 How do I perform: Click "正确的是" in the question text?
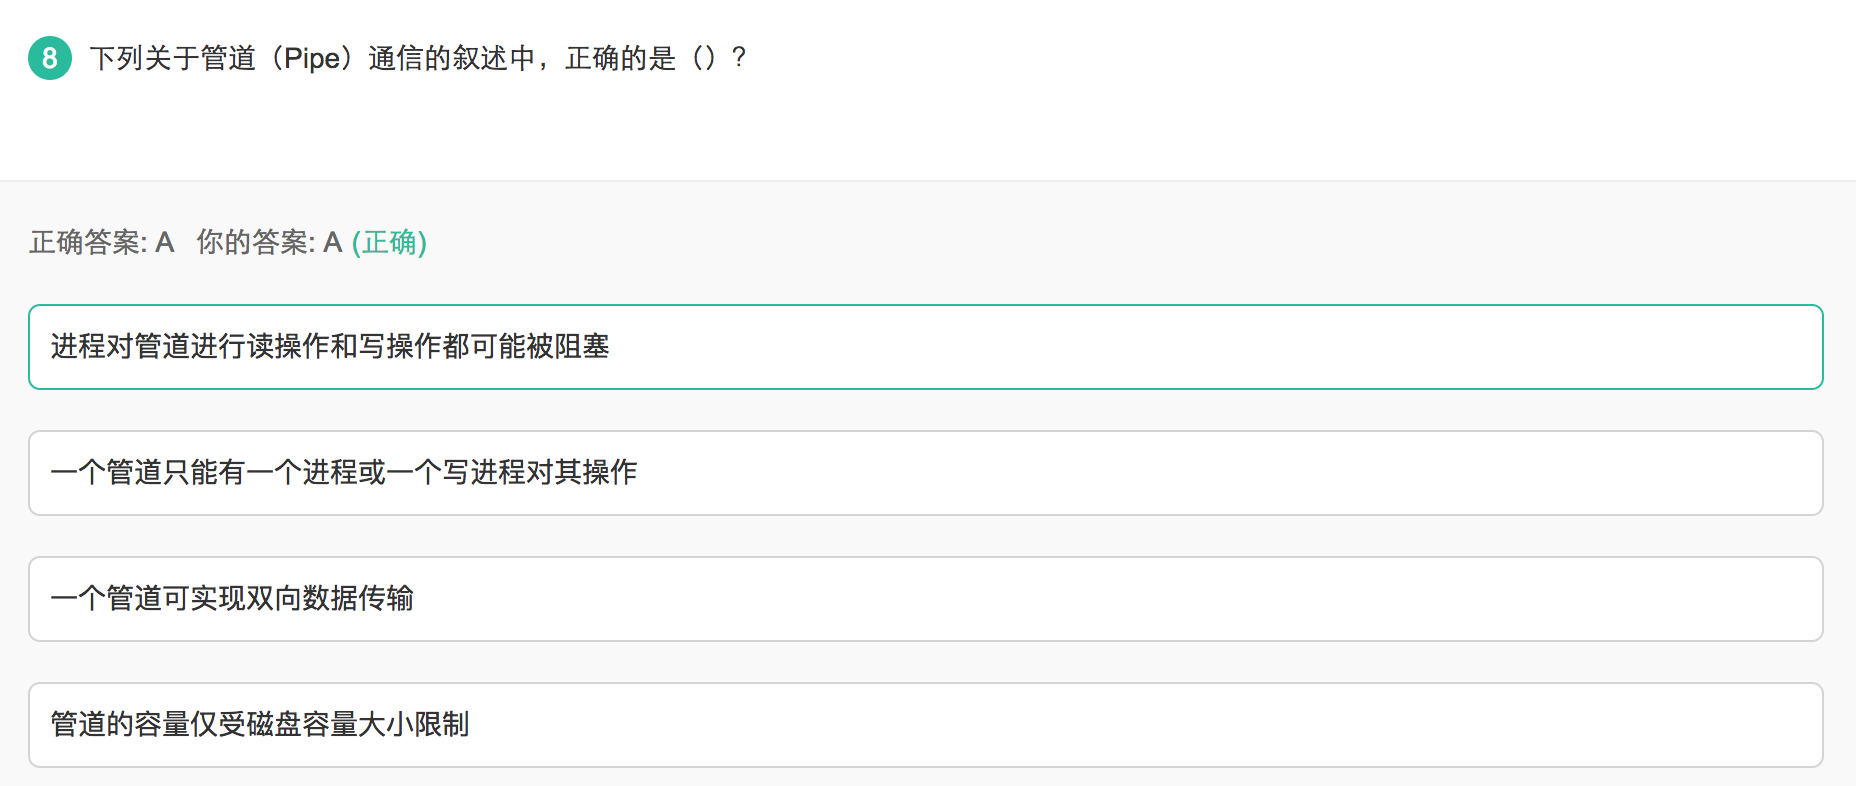coord(620,58)
